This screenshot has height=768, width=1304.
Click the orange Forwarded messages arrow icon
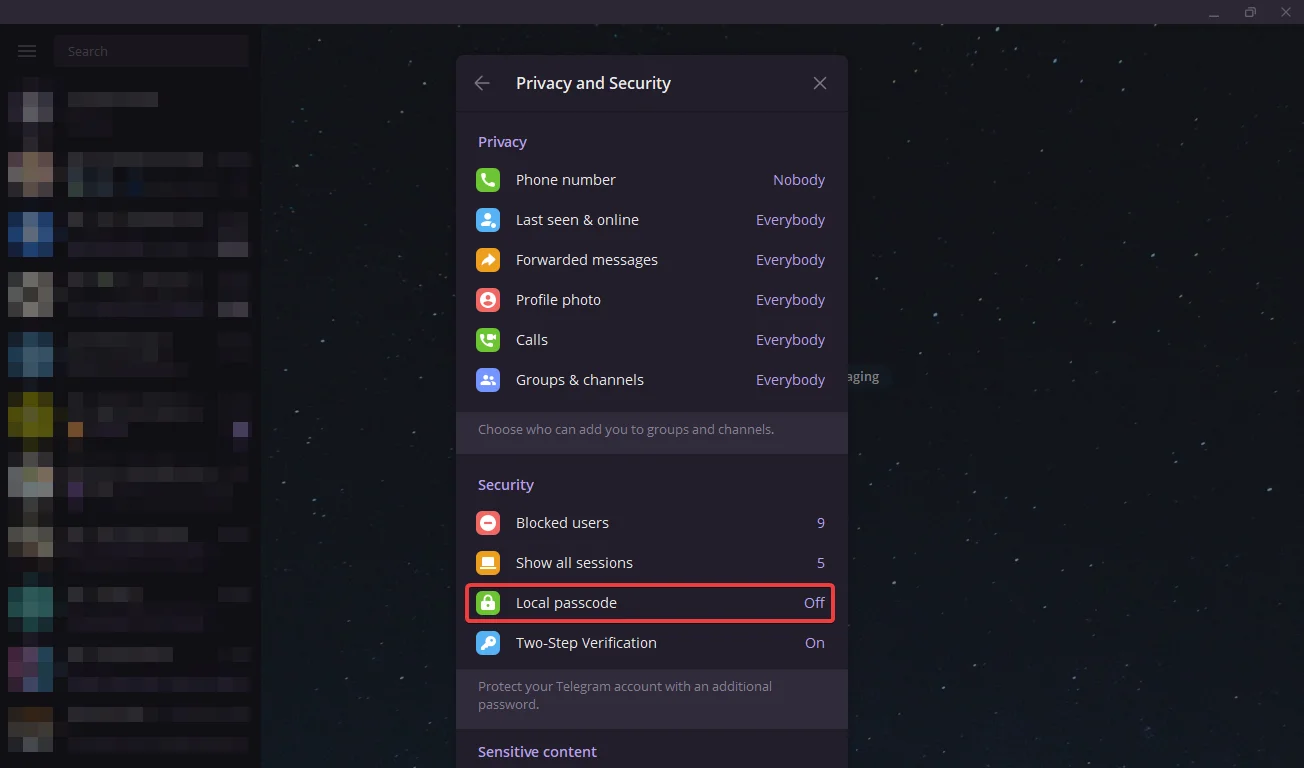[x=487, y=260]
